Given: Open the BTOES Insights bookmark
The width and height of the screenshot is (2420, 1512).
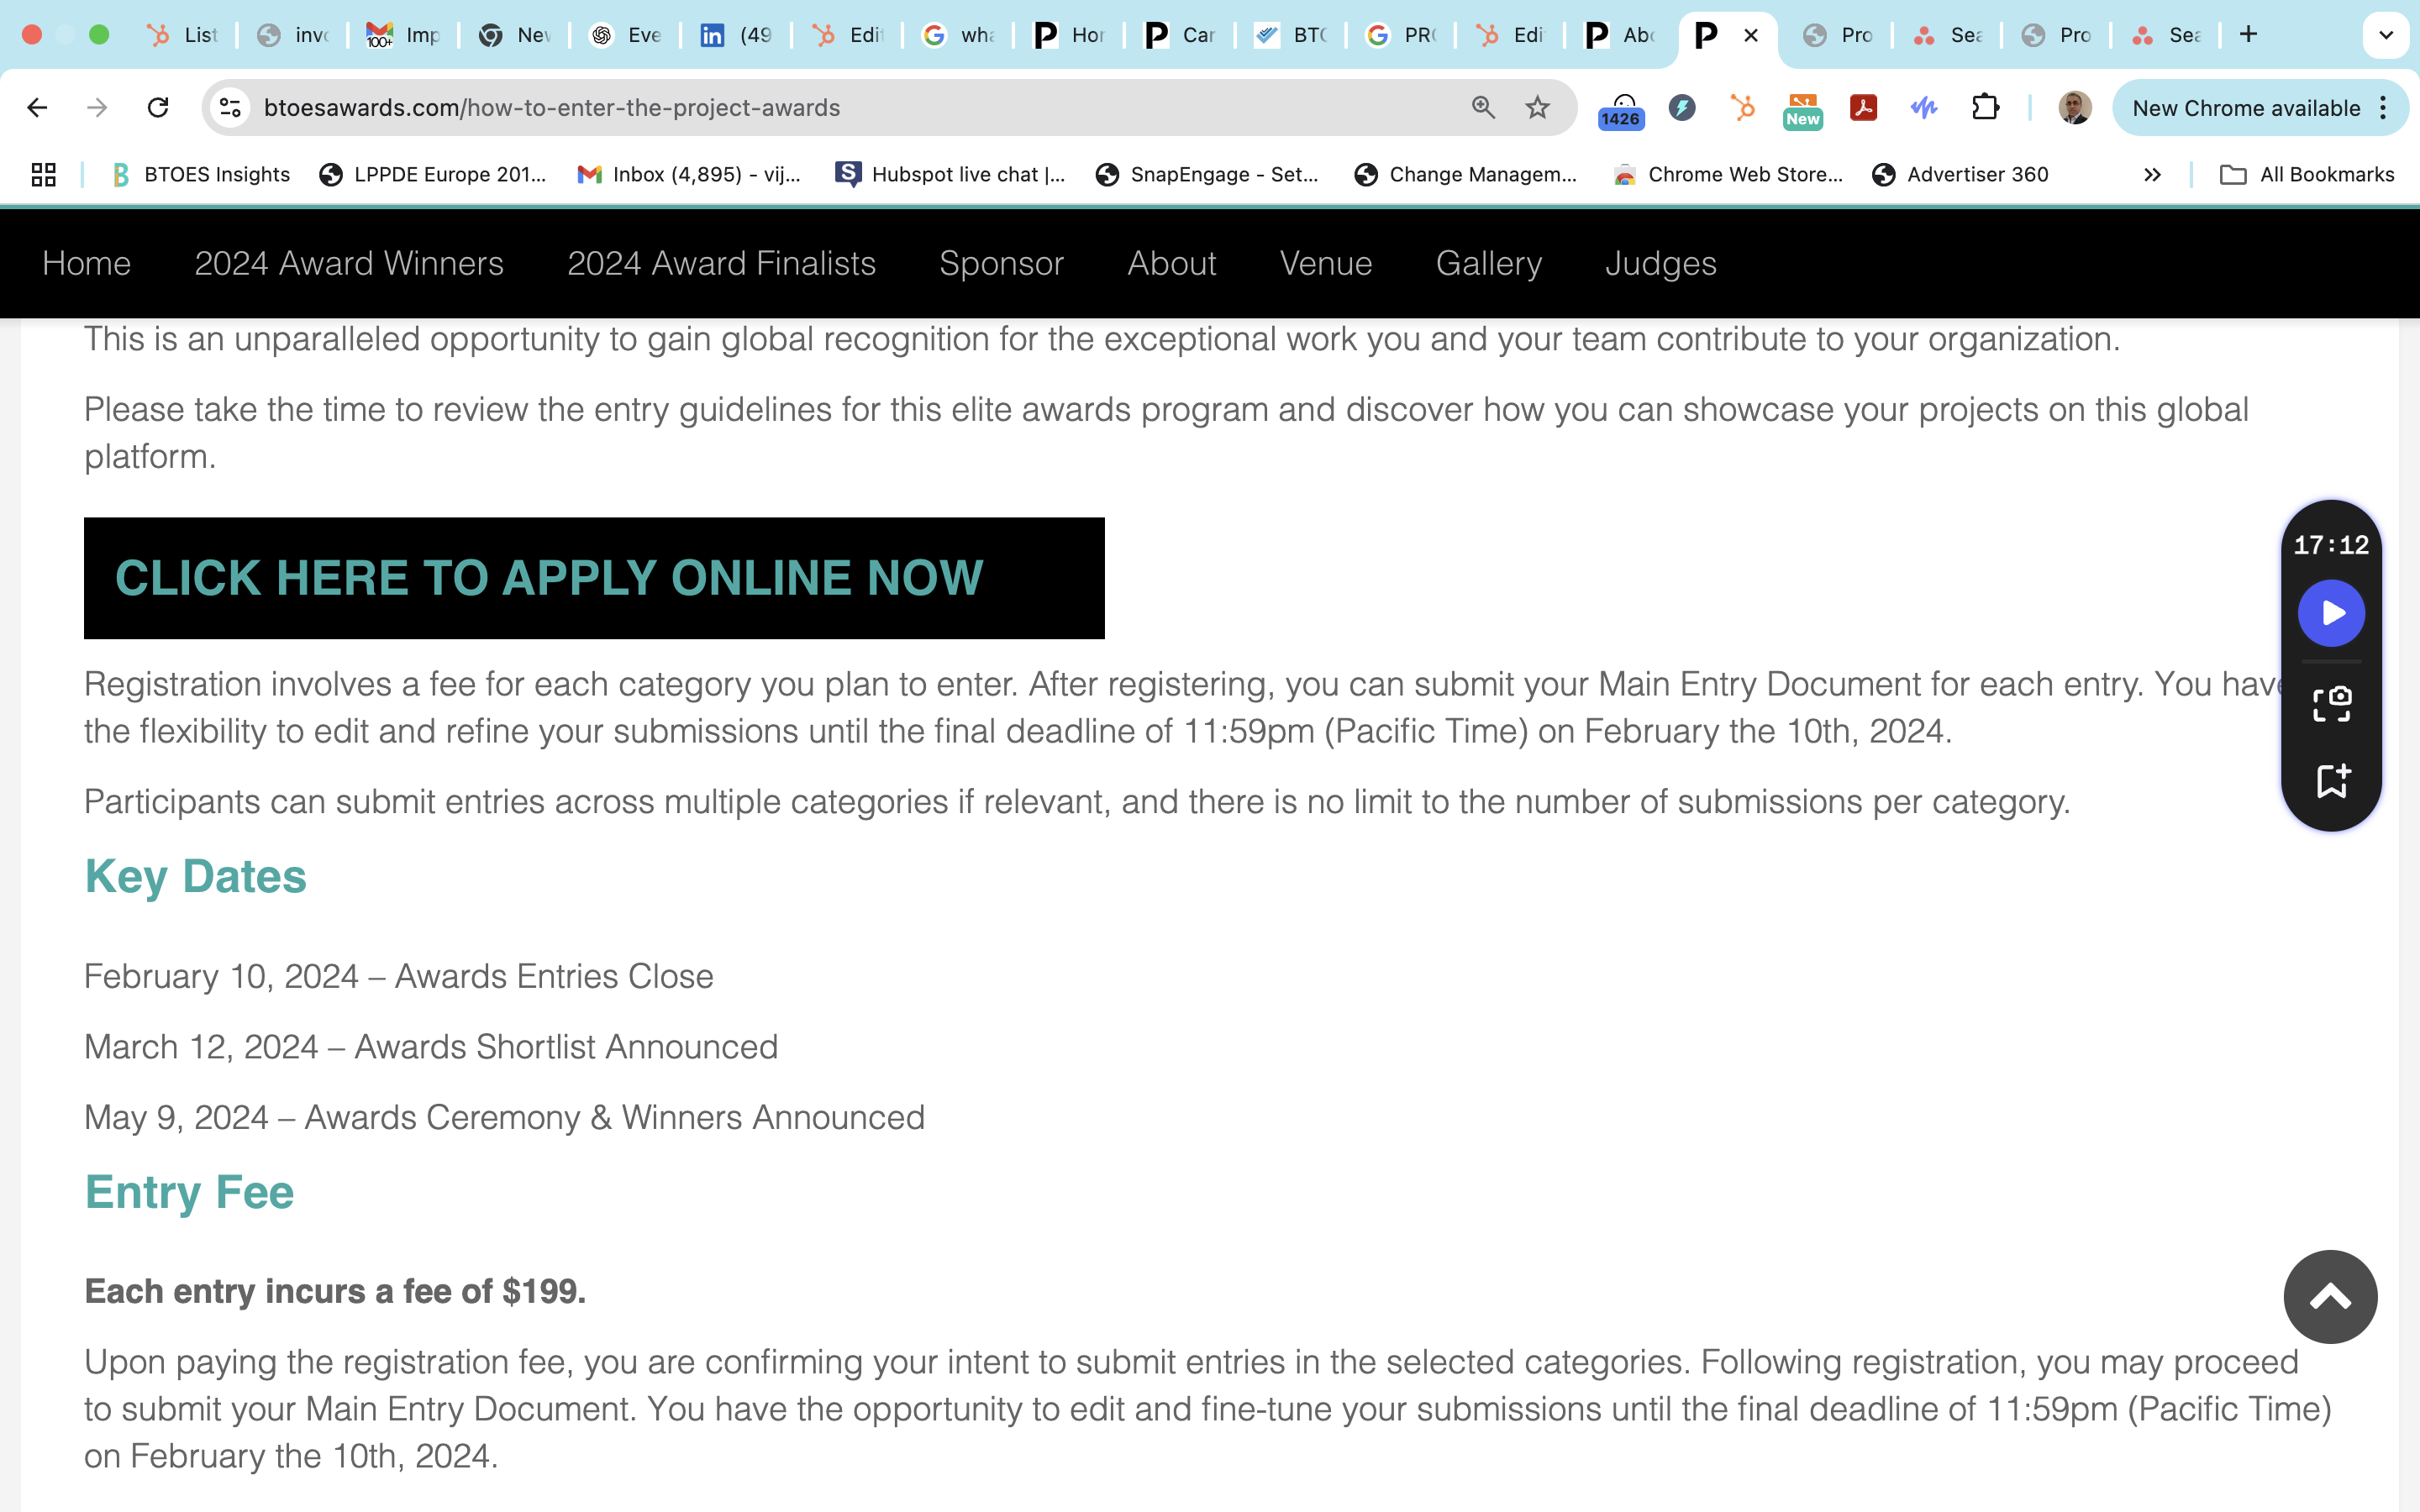Looking at the screenshot, I should point(201,175).
